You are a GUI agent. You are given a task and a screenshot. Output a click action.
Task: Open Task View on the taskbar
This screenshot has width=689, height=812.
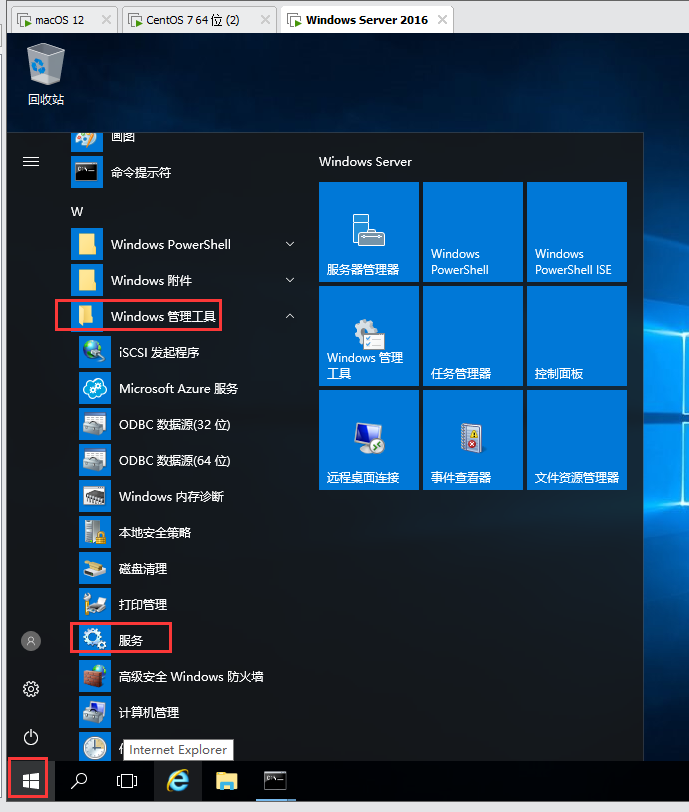click(x=127, y=780)
